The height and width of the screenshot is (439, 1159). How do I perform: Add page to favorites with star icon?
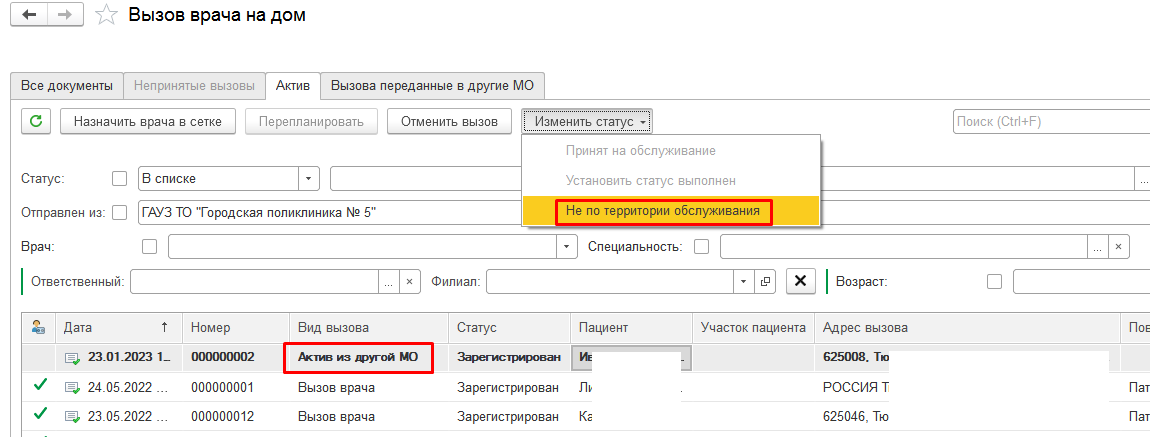click(x=104, y=16)
